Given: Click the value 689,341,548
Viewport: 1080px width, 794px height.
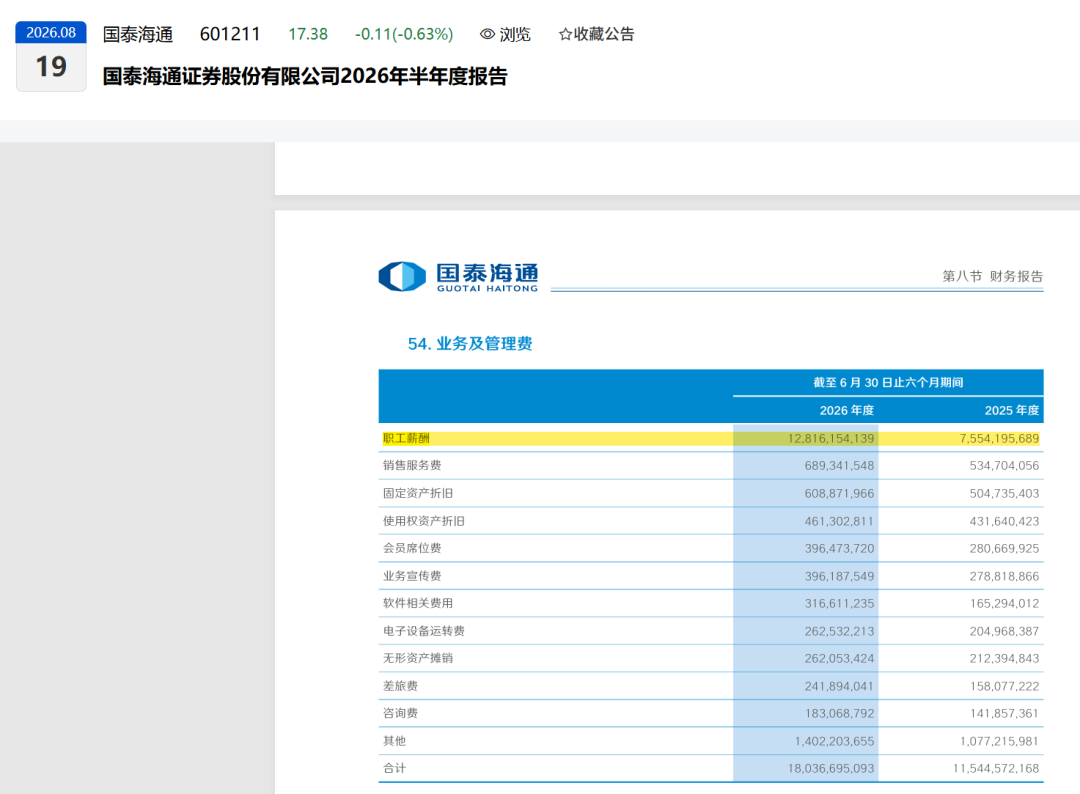Looking at the screenshot, I should coord(839,466).
